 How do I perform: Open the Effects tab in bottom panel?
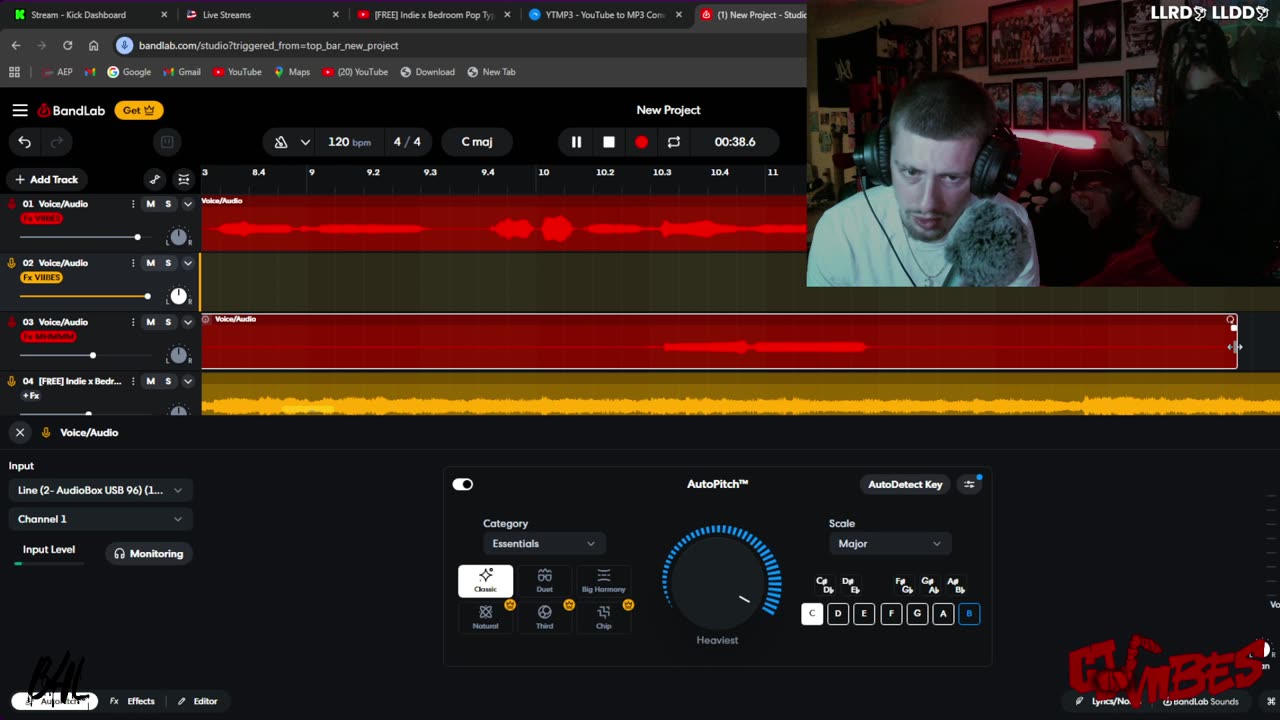132,701
